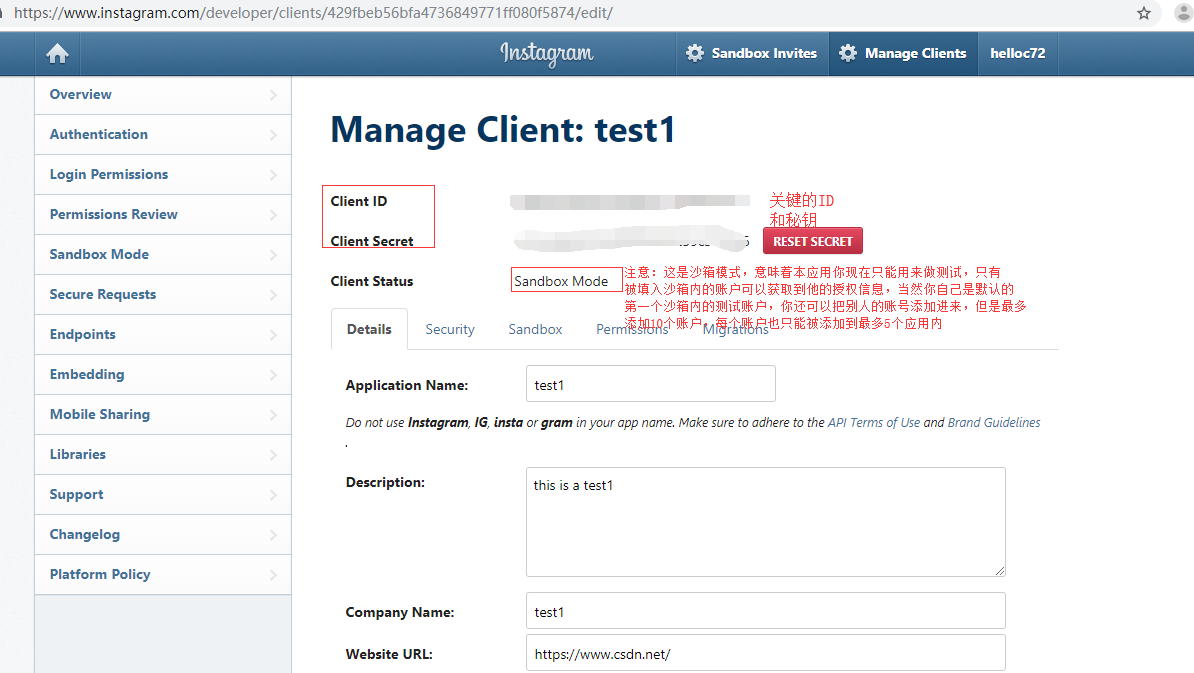Click the Sandbox Mode status text
Image resolution: width=1194 pixels, height=673 pixels.
(561, 281)
